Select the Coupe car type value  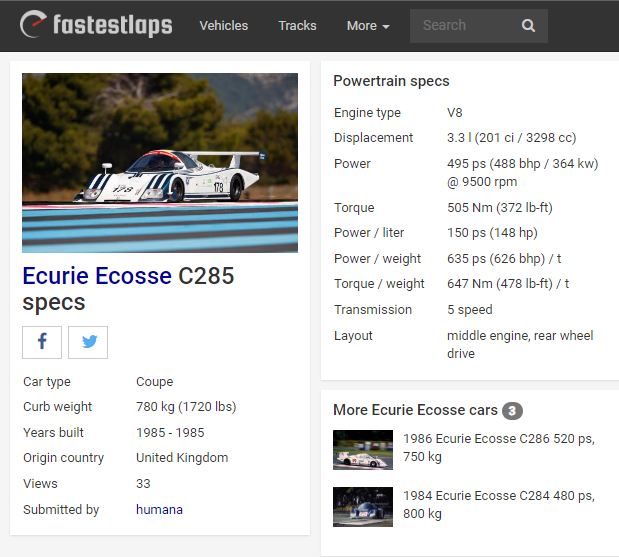[x=154, y=381]
